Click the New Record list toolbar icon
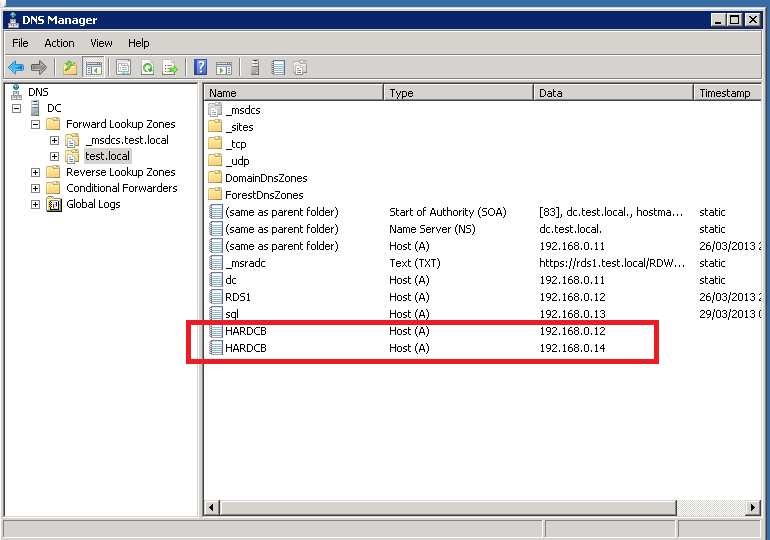Image resolution: width=770 pixels, height=540 pixels. [x=278, y=67]
